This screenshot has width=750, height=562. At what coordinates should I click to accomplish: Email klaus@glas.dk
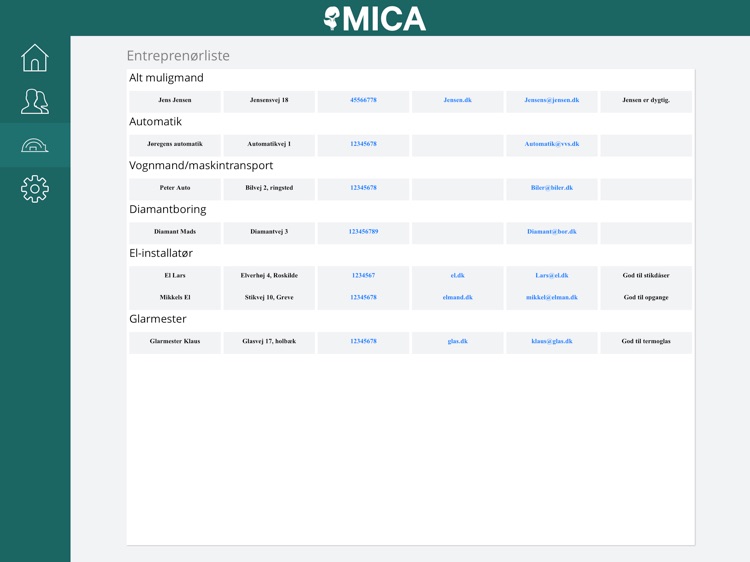pos(551,341)
